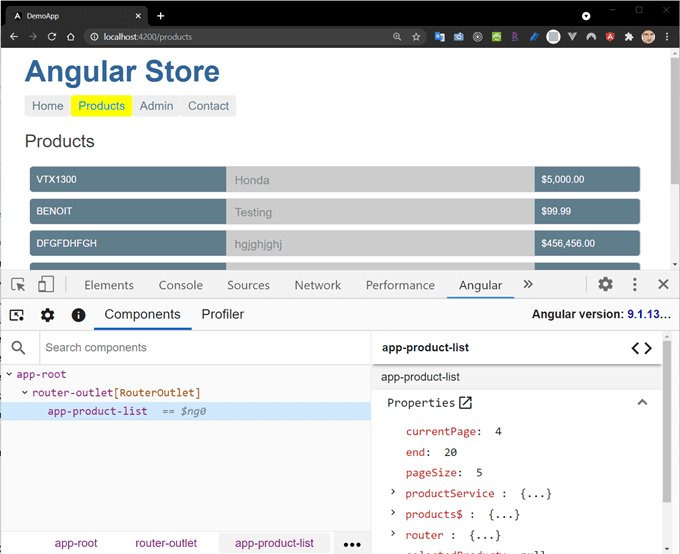Go back with the browser back arrow
680x554 pixels.
click(x=14, y=37)
